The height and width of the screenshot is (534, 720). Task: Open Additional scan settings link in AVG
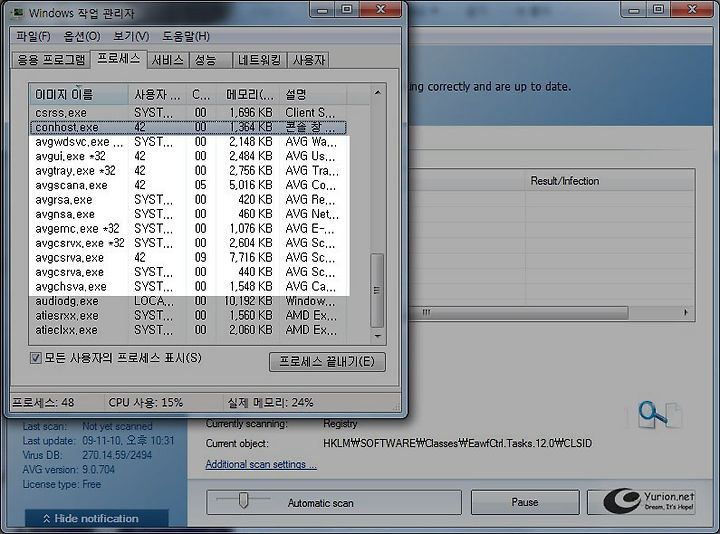coord(261,464)
